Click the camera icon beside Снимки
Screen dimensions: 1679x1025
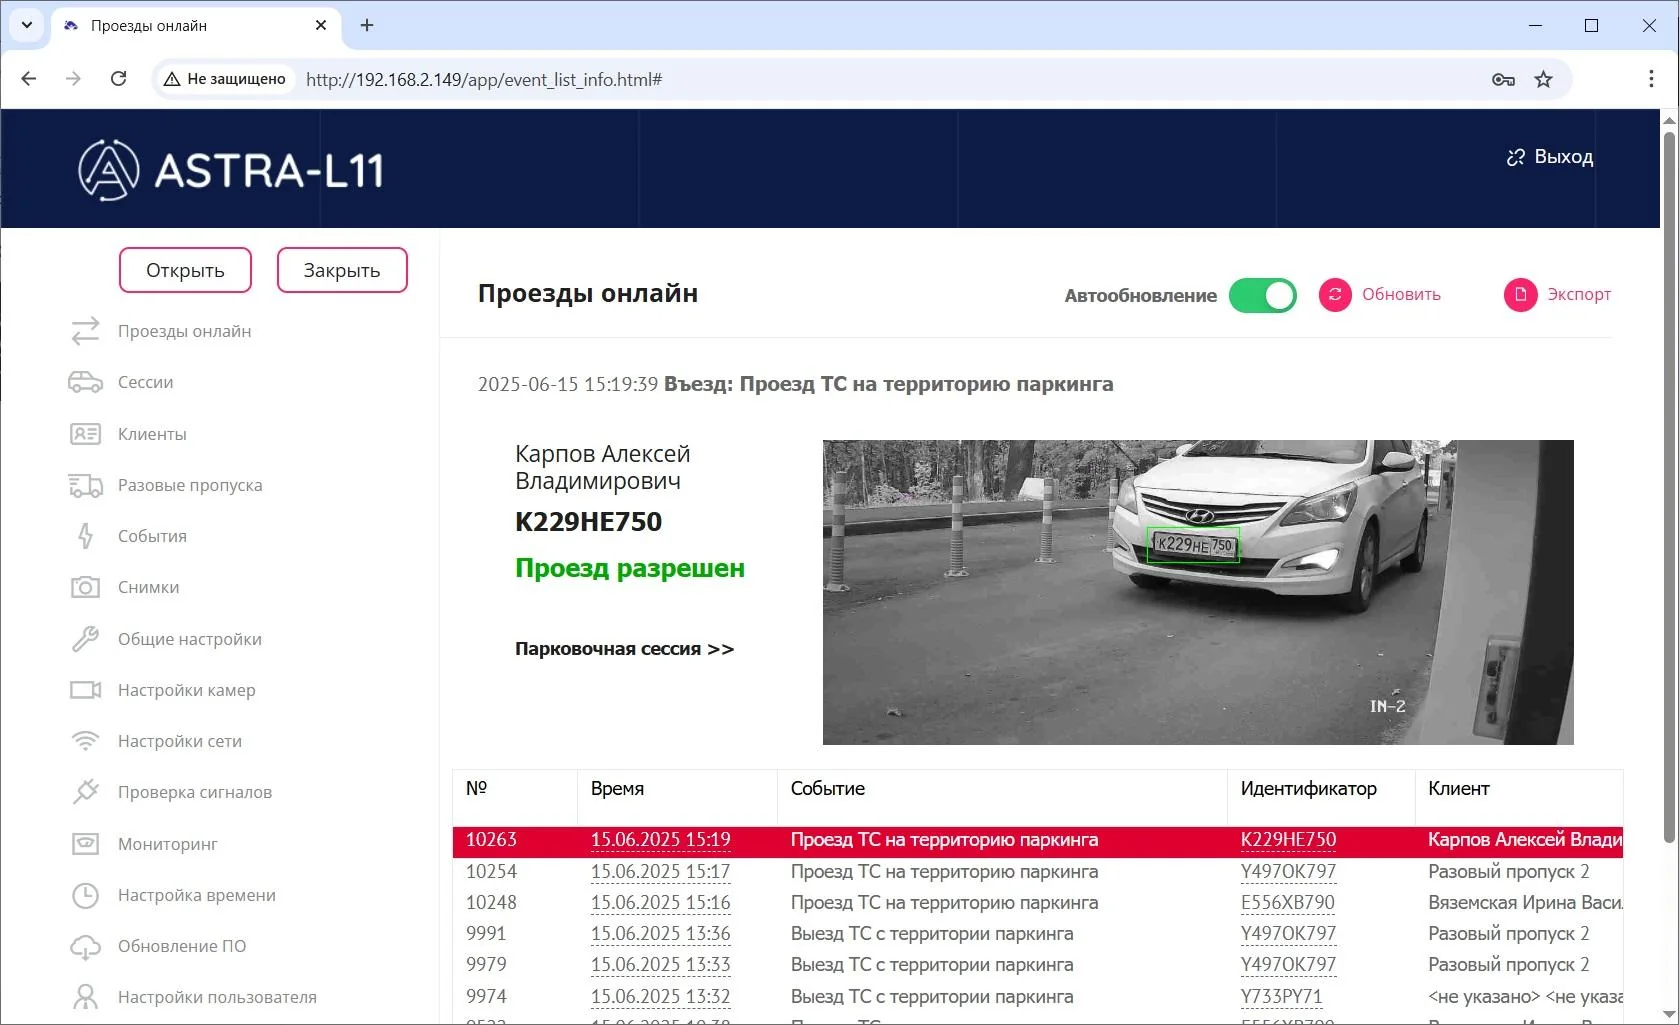tap(85, 587)
